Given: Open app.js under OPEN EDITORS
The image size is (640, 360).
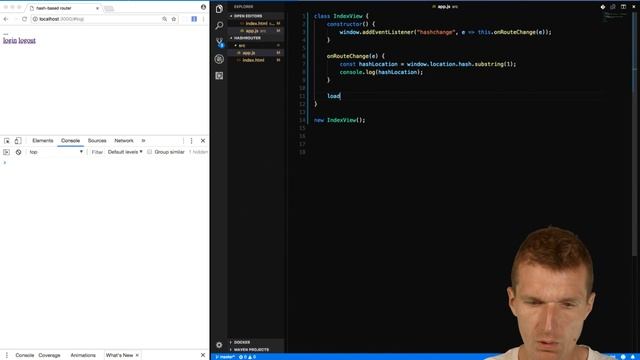Looking at the screenshot, I should click(x=256, y=31).
